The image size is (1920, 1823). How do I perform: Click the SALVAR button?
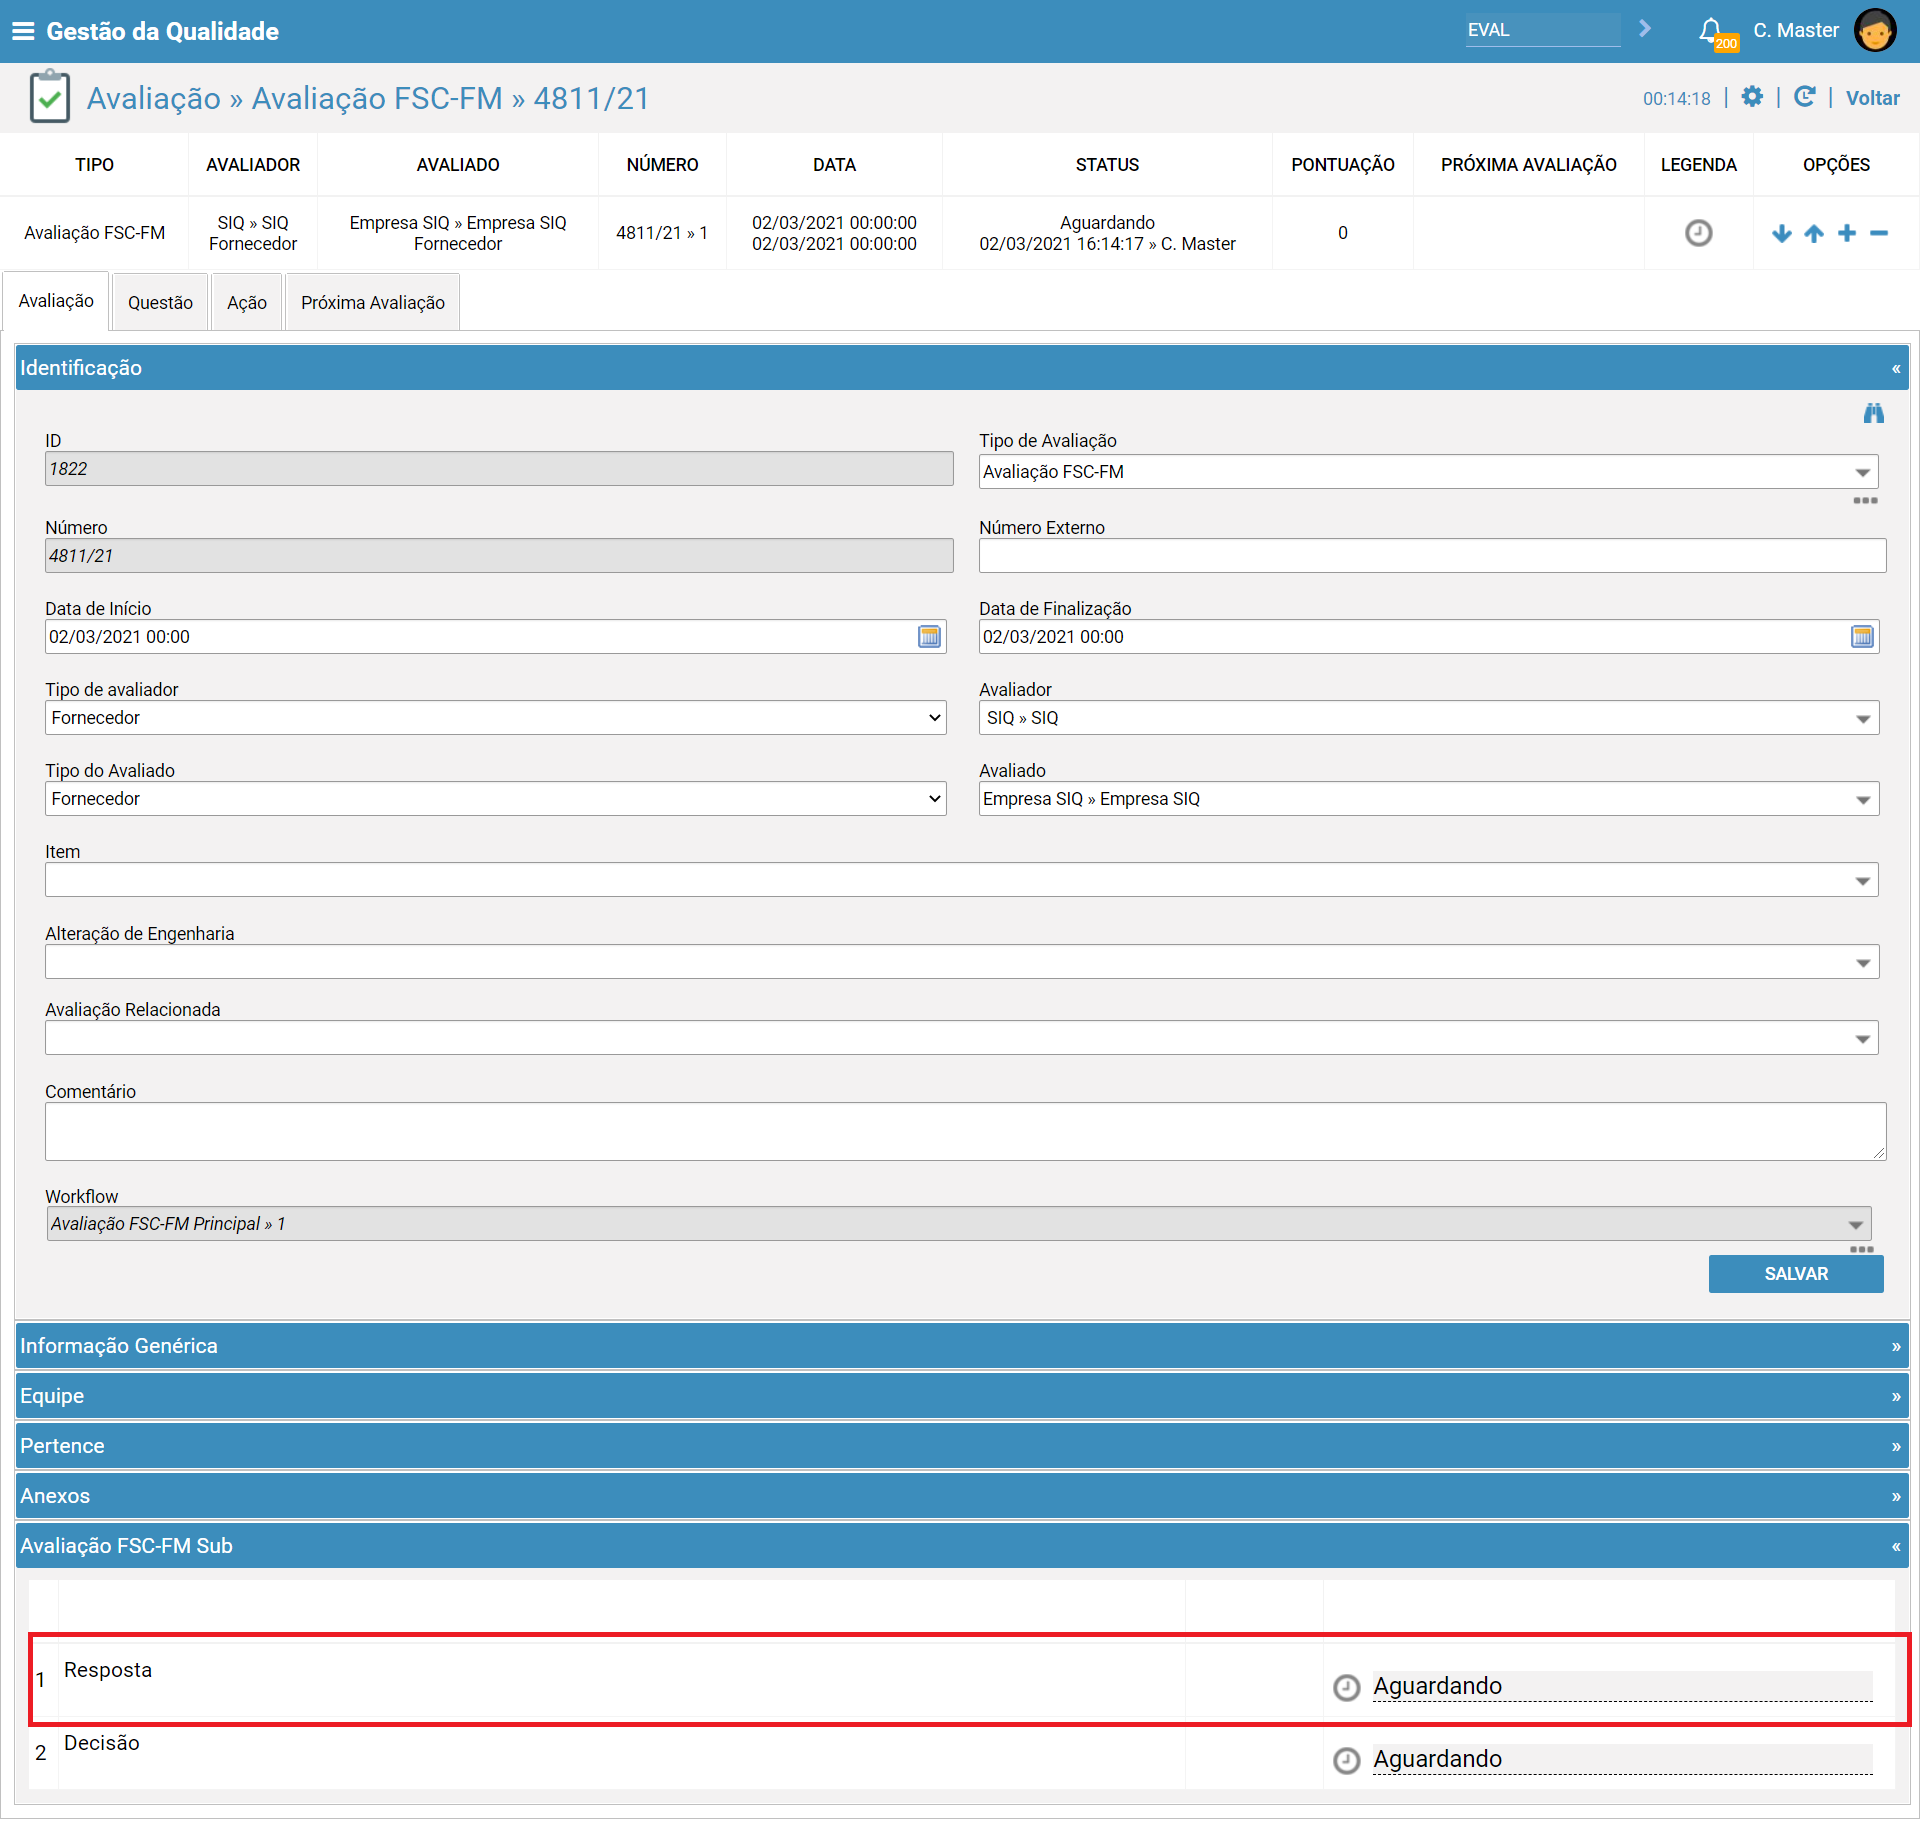(1796, 1274)
